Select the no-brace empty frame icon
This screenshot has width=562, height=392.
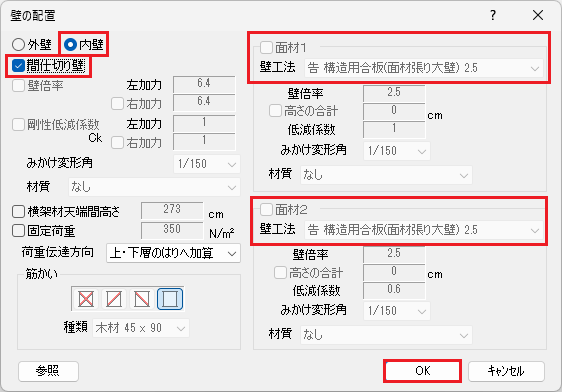(170, 298)
